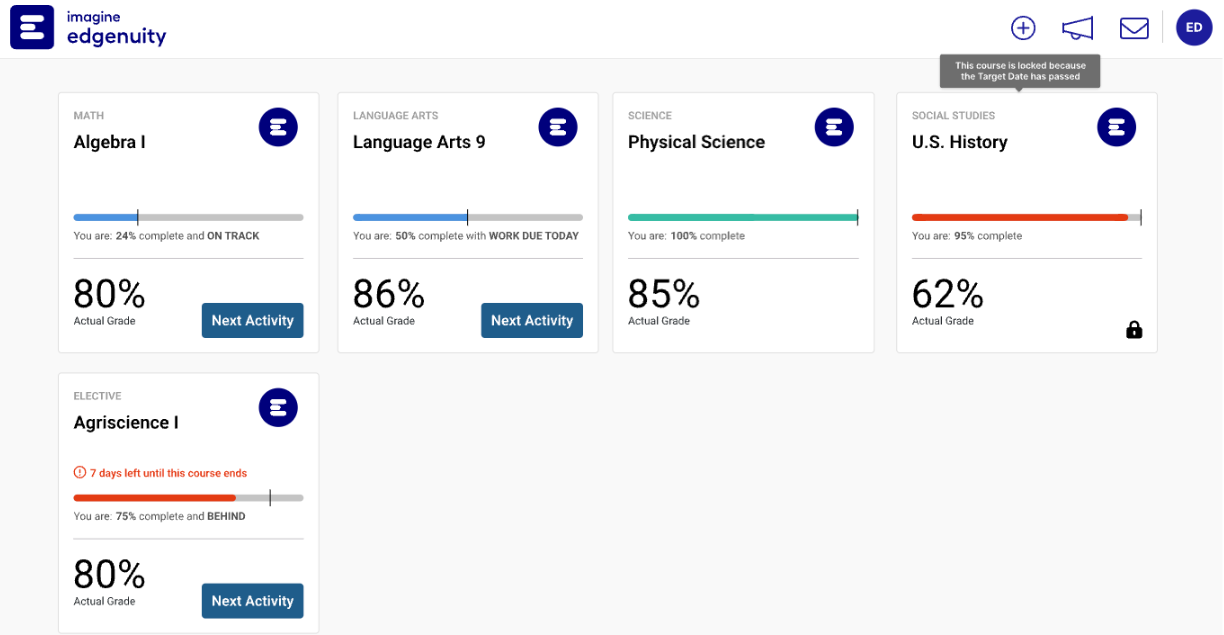Screen dimensions: 1224x635
Task: Click Next Activity for Language Arts 9
Action: point(531,320)
